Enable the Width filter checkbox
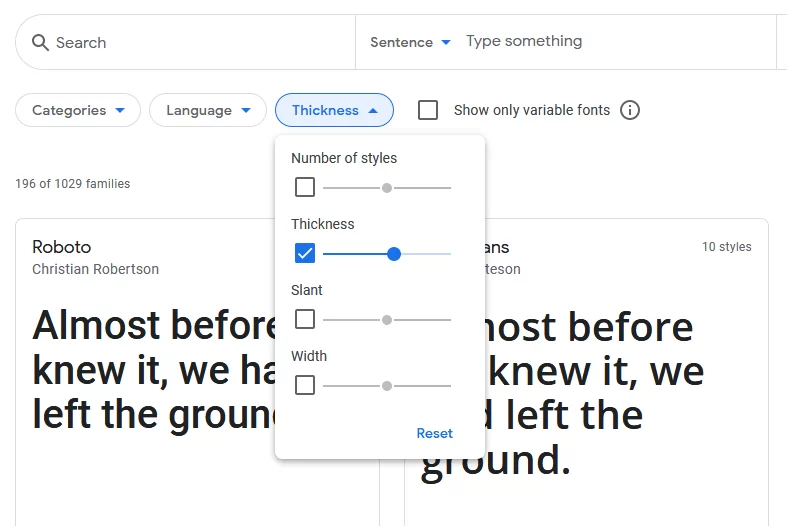The image size is (787, 526). (x=305, y=385)
